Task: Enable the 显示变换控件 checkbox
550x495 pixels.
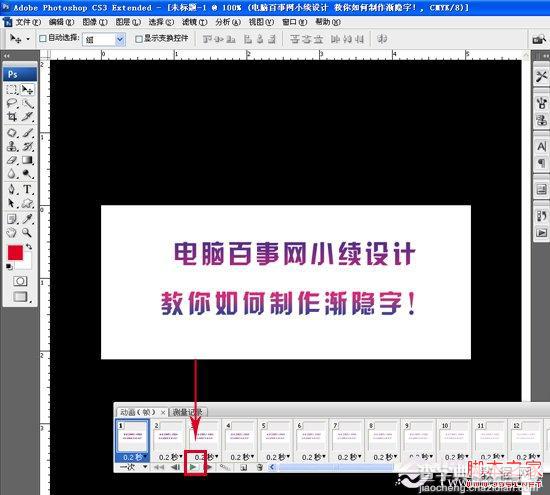Action: click(x=139, y=39)
